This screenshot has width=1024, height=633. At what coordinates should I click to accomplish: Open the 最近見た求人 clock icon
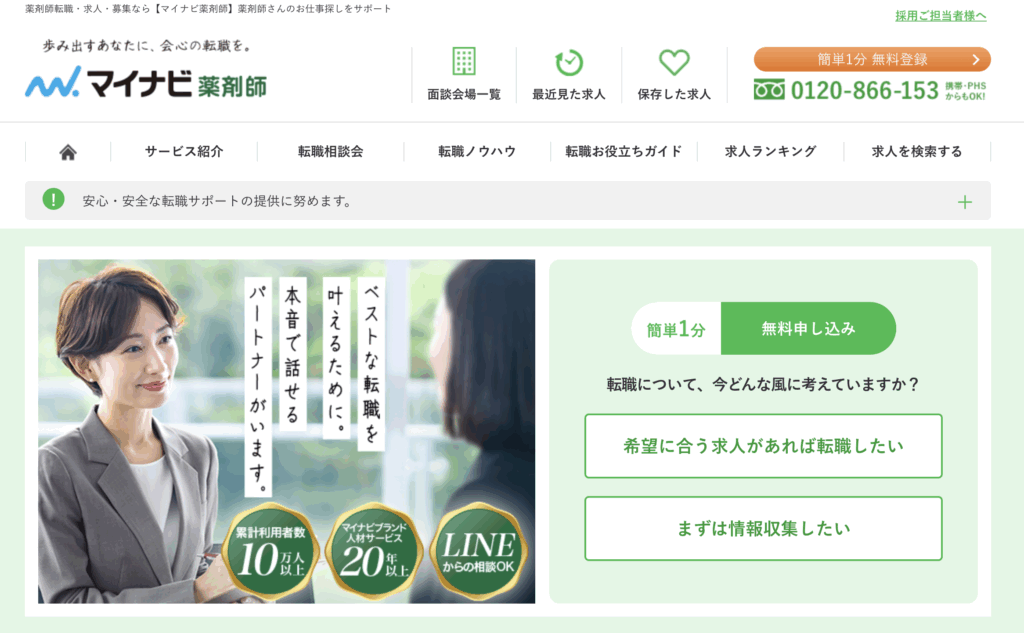(569, 62)
